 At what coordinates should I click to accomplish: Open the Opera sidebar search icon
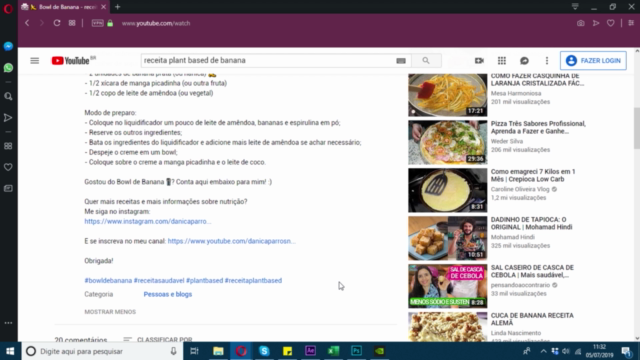[8, 96]
